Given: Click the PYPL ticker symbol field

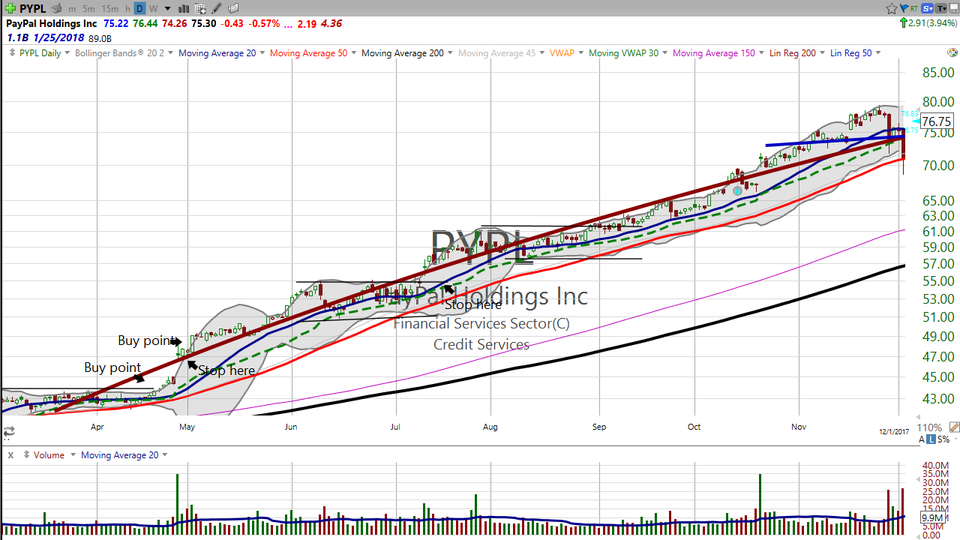Looking at the screenshot, I should pyautogui.click(x=33, y=9).
